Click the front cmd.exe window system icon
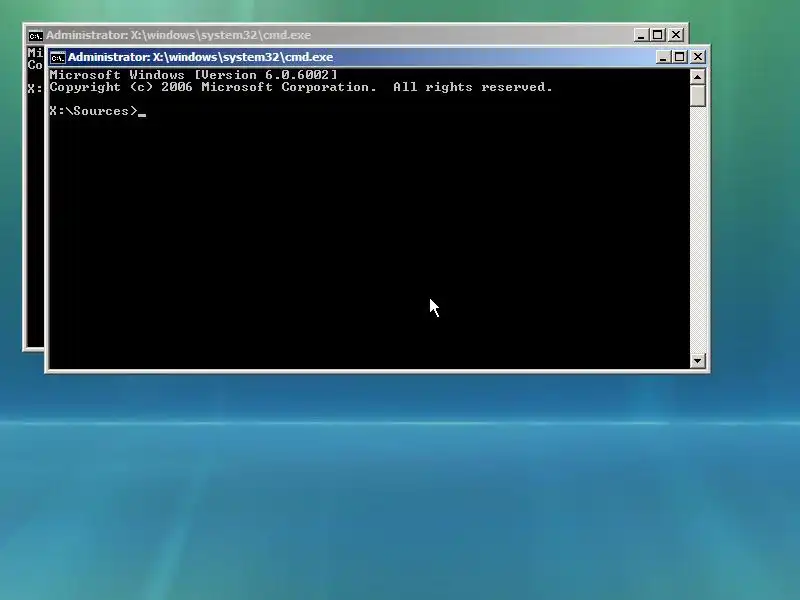The width and height of the screenshot is (800, 600). pyautogui.click(x=58, y=57)
